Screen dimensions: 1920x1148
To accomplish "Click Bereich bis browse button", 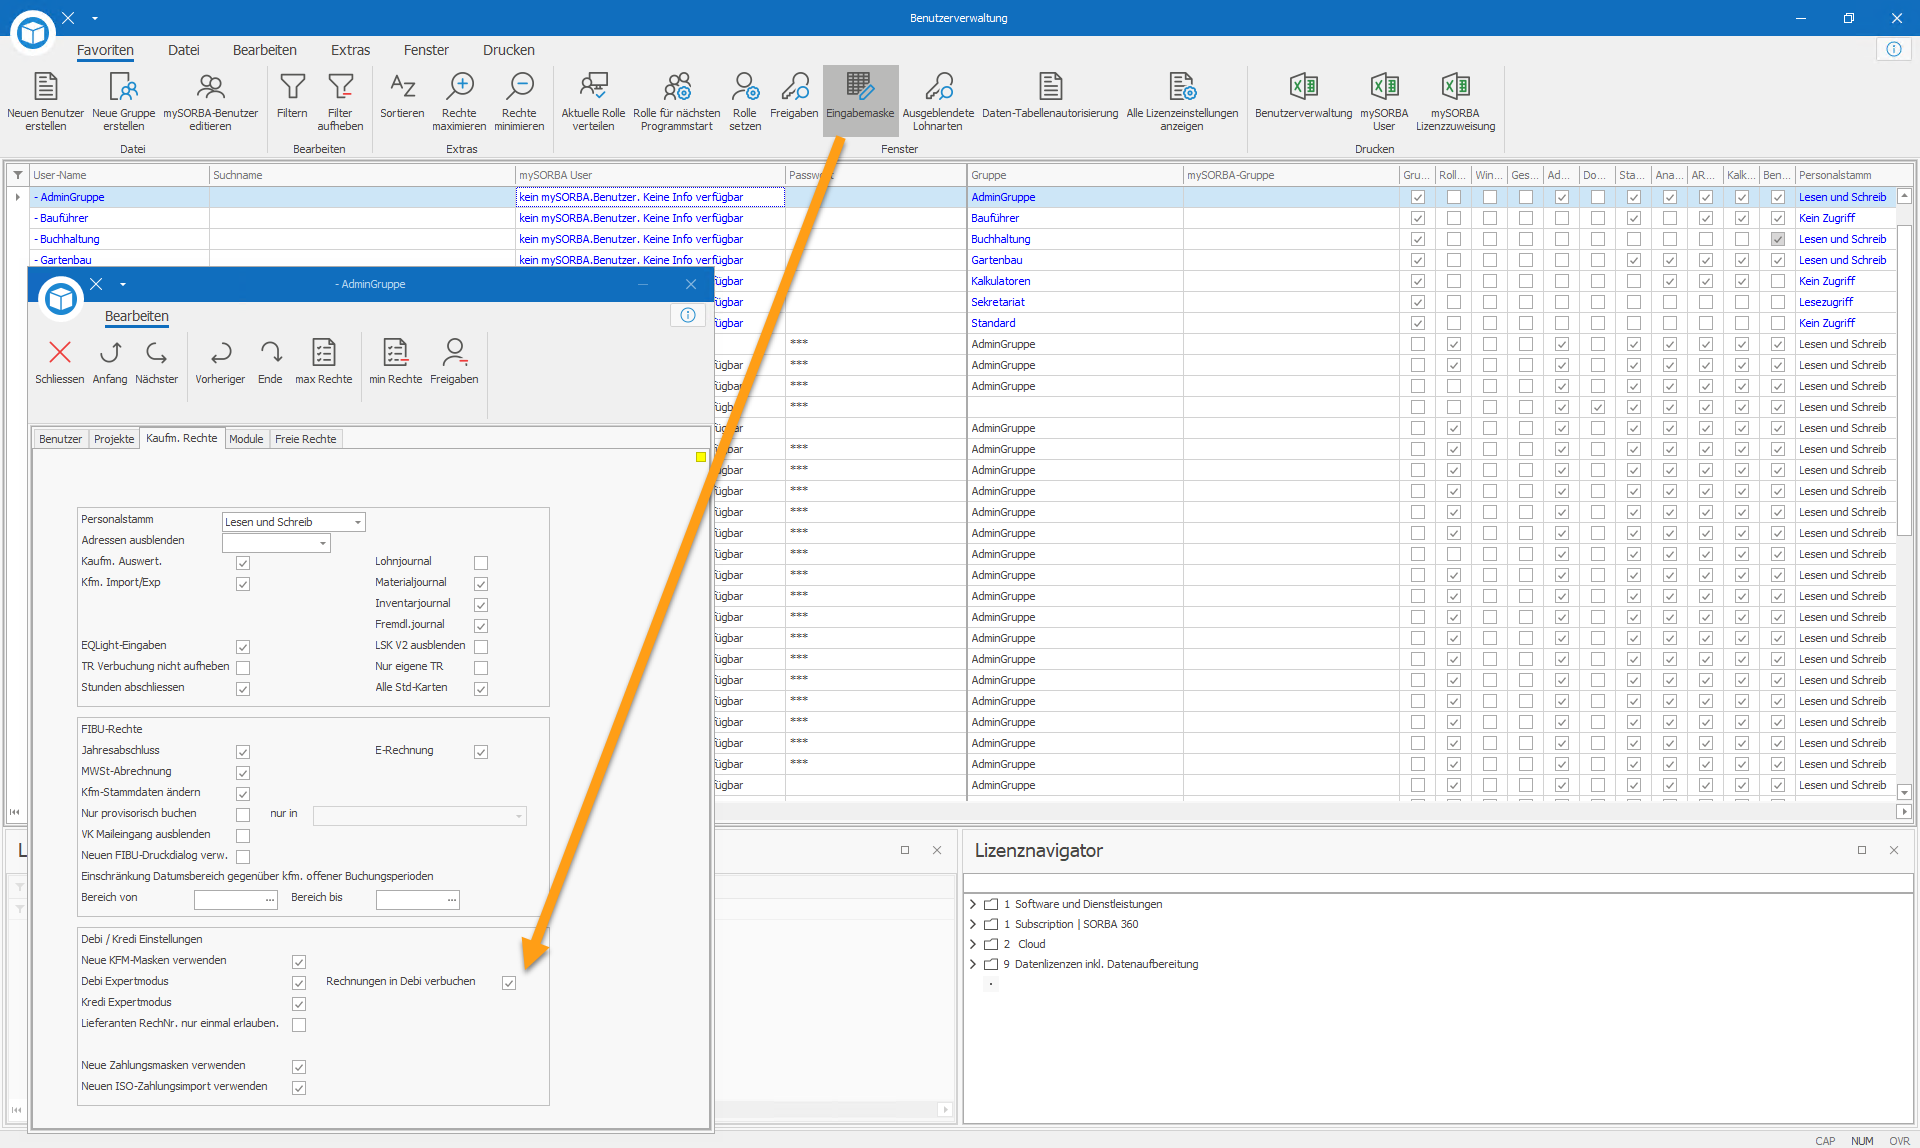I will (x=452, y=900).
